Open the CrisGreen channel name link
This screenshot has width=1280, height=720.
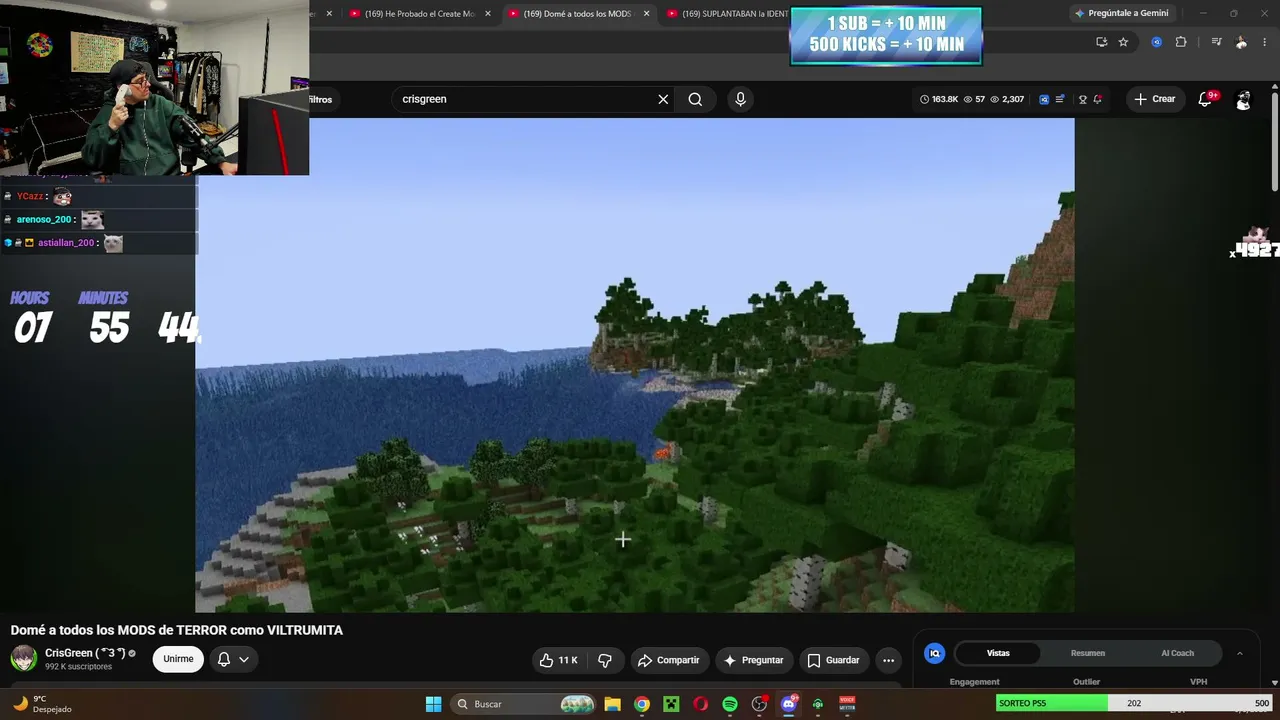85,653
